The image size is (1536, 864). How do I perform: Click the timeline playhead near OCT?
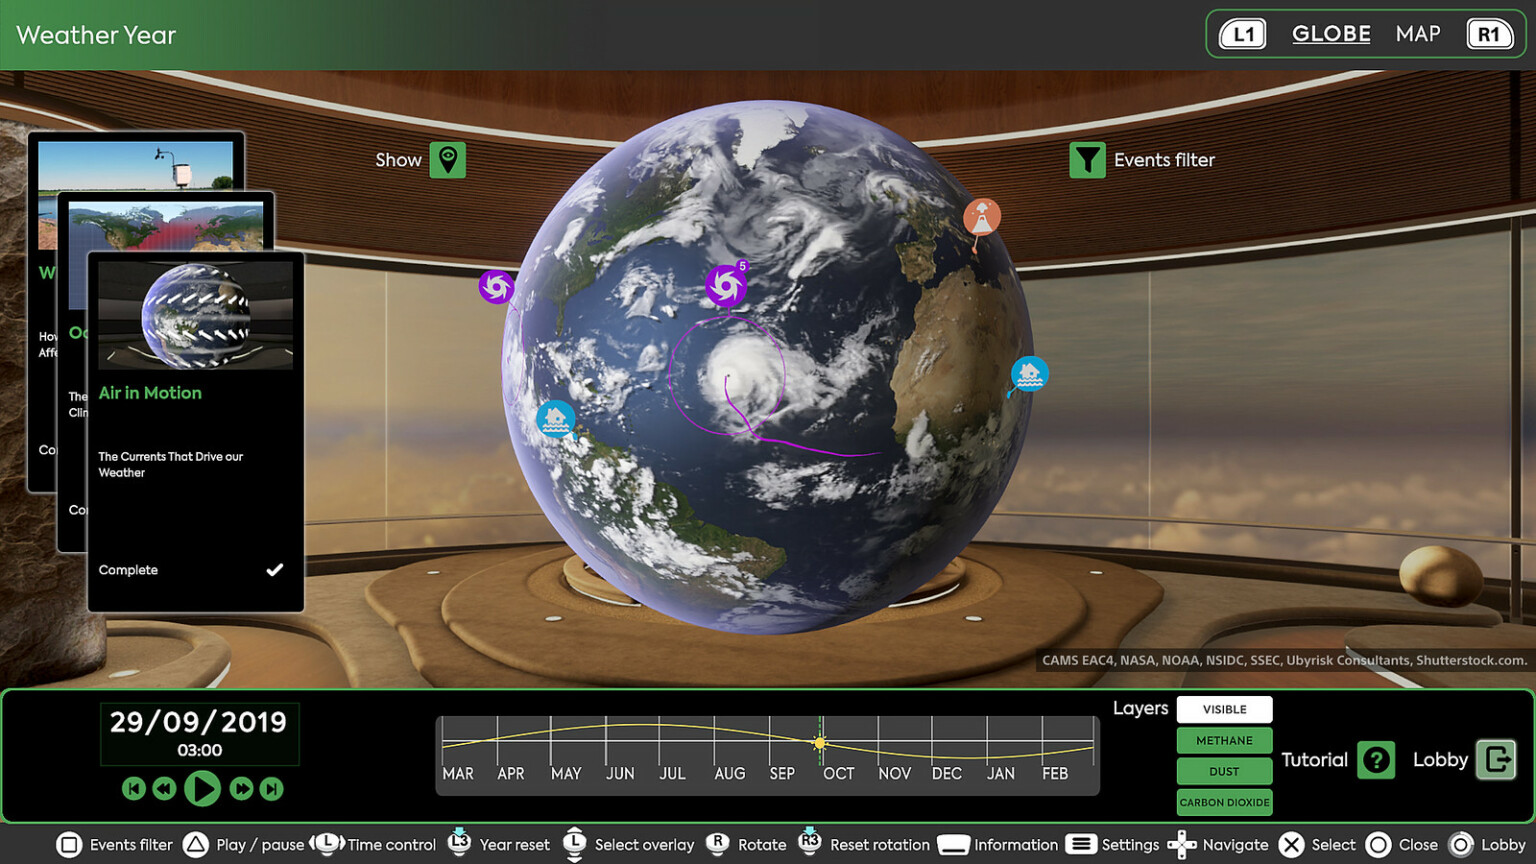tap(819, 742)
